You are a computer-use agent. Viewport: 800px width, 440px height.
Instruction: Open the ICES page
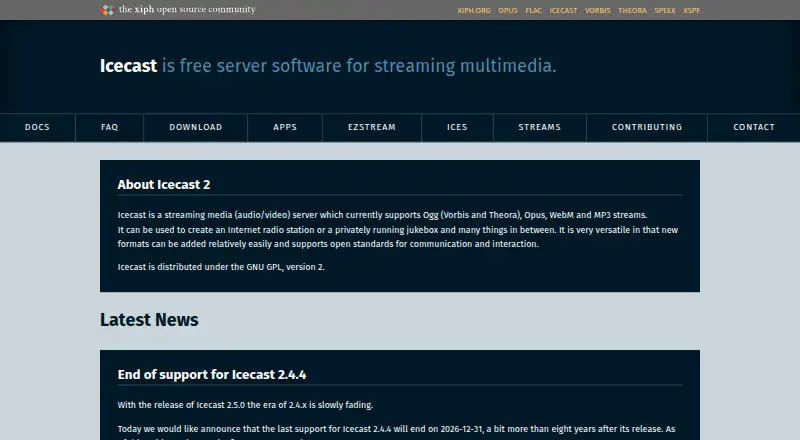pos(457,127)
